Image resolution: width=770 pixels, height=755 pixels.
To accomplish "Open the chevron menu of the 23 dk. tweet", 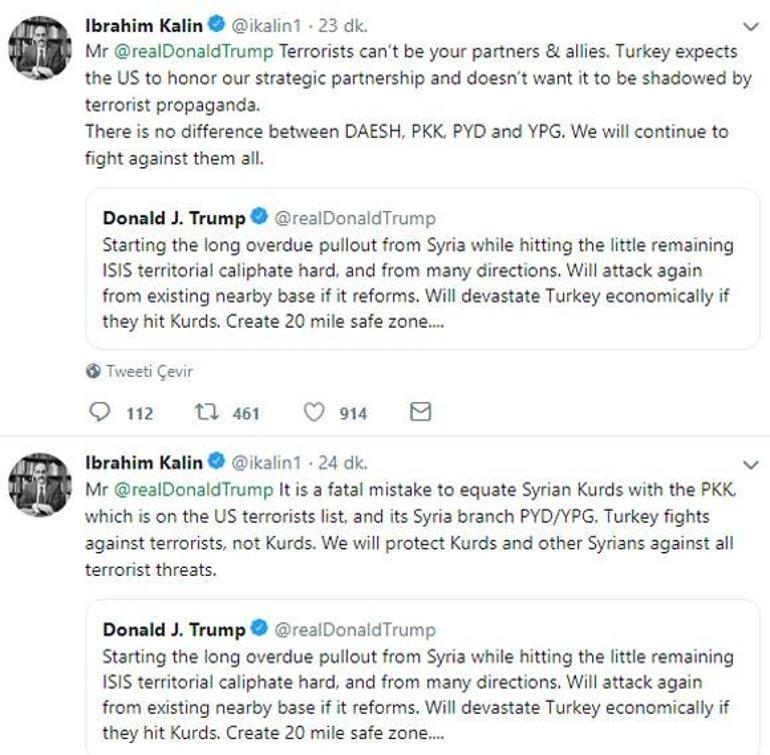I will click(751, 27).
